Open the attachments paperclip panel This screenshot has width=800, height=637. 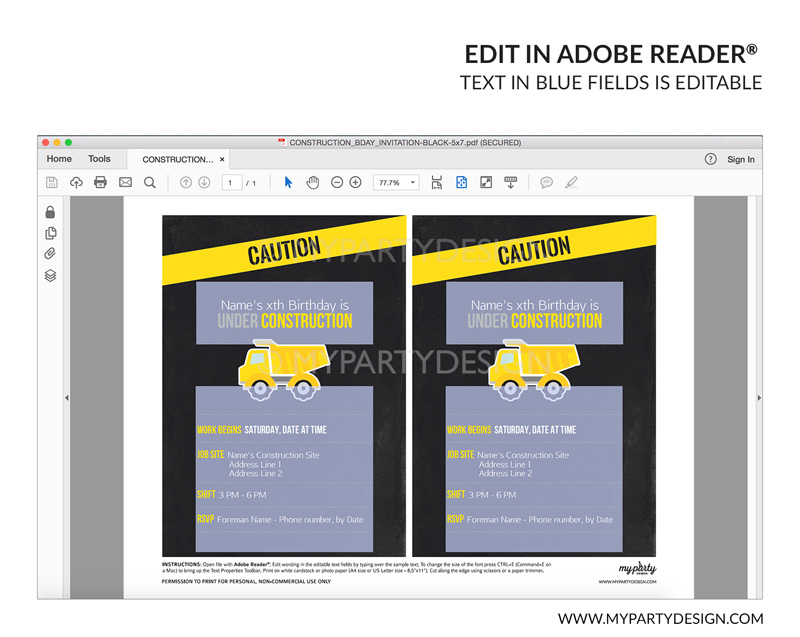coord(50,254)
